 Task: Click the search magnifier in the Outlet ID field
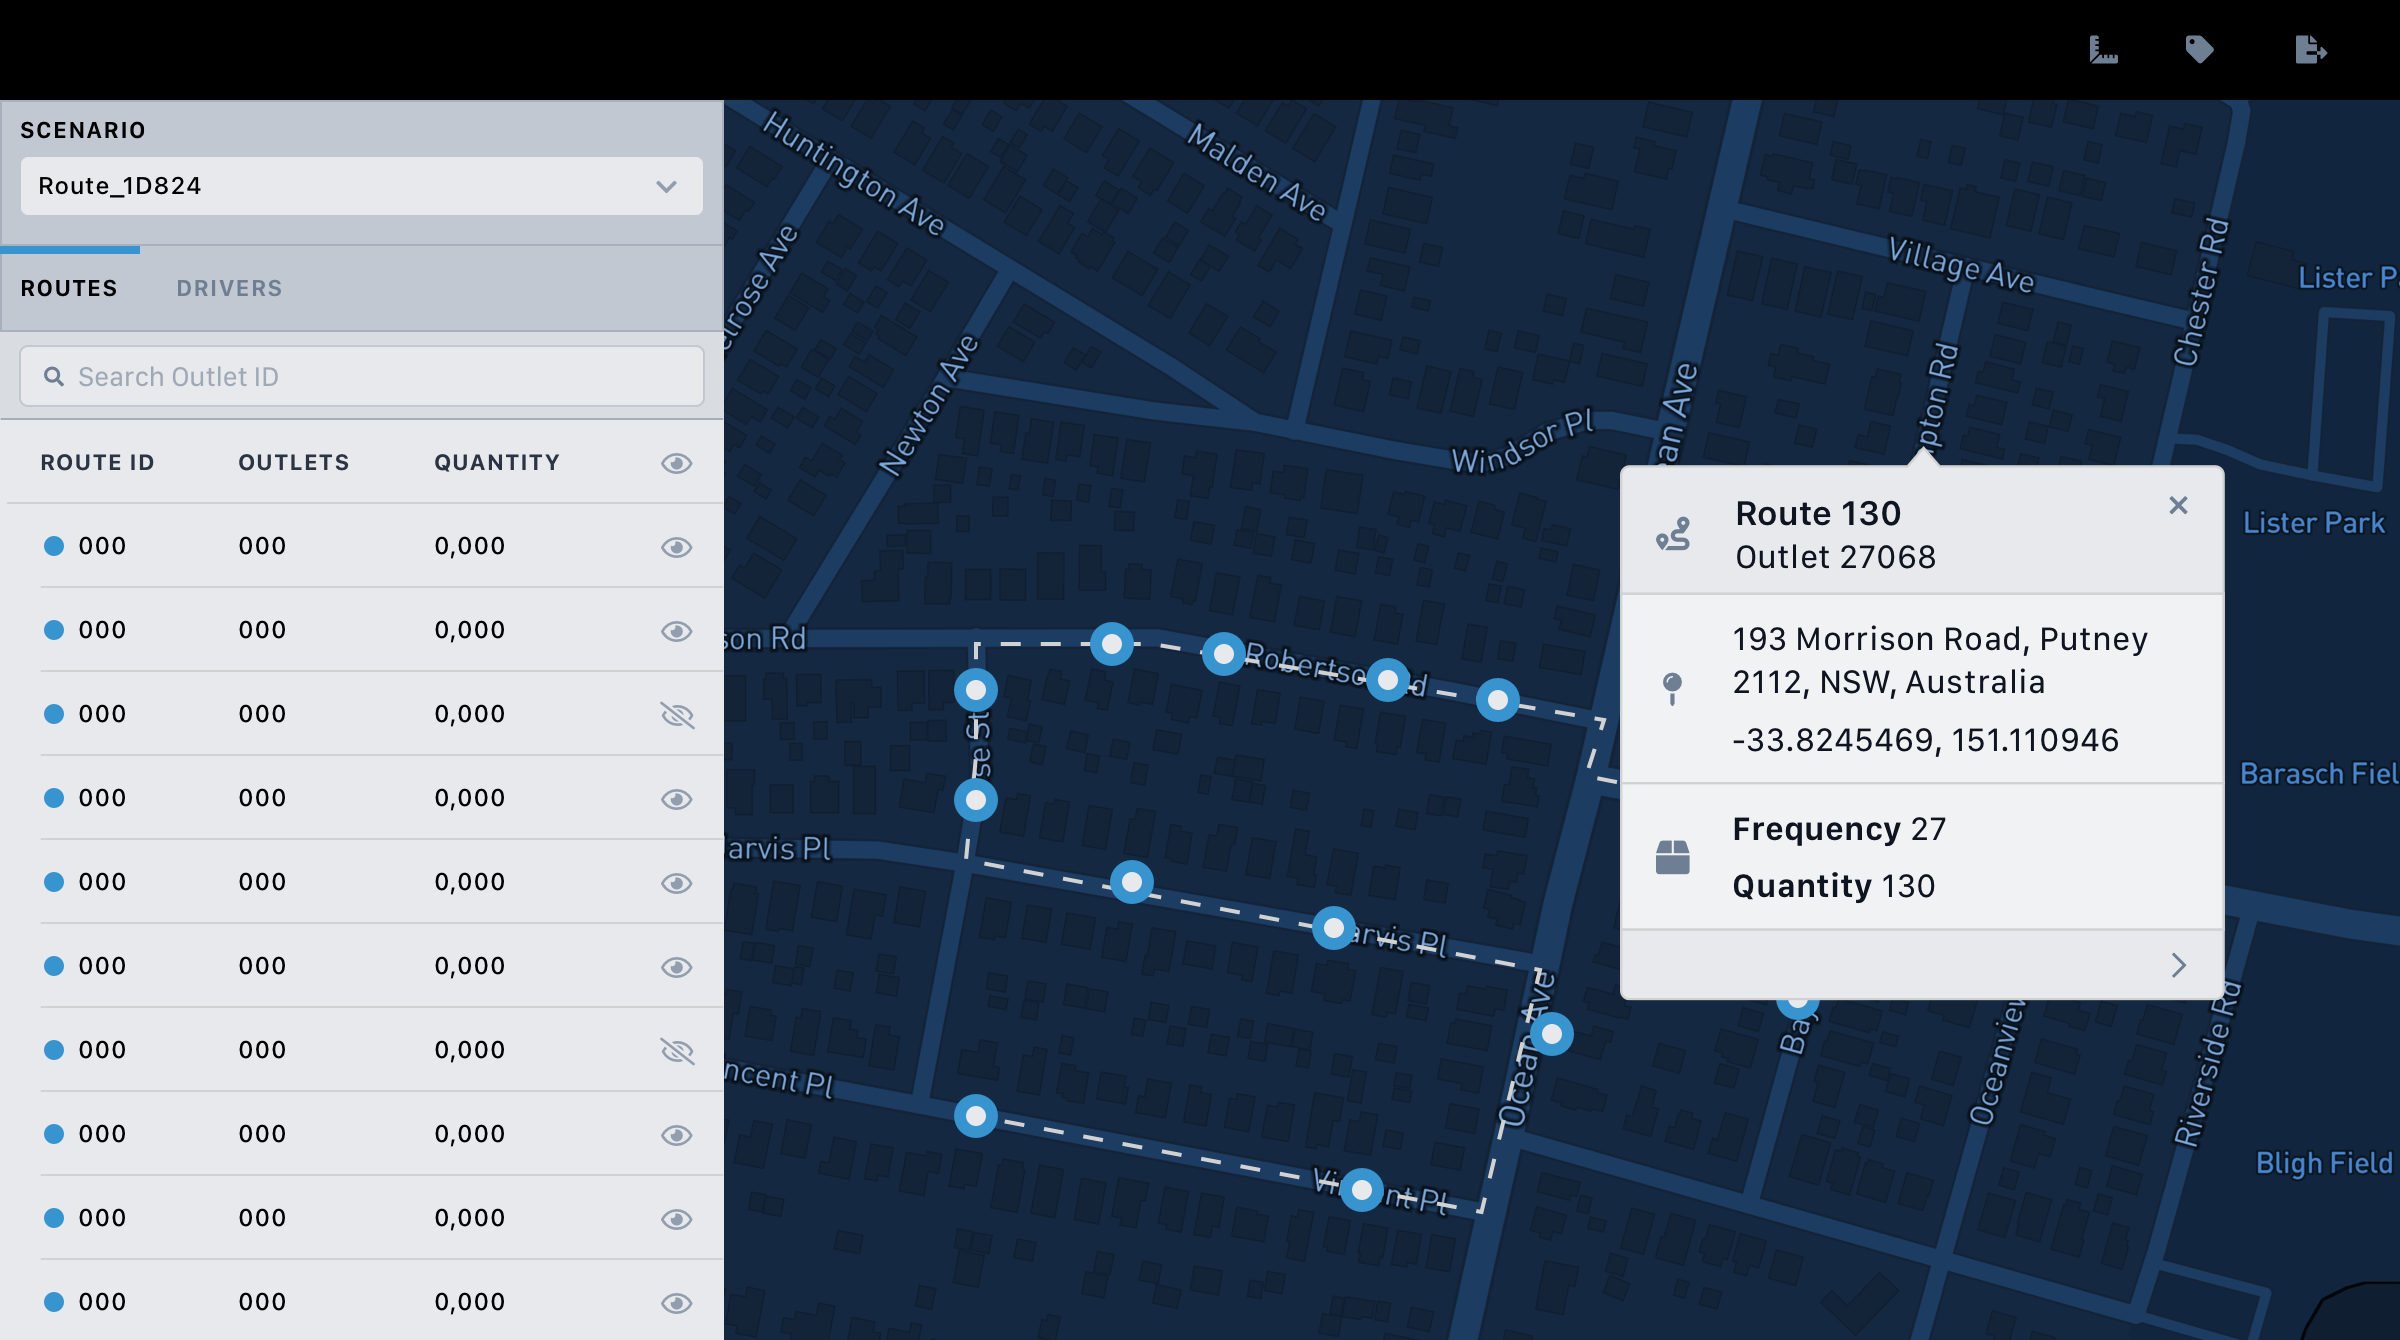55,375
